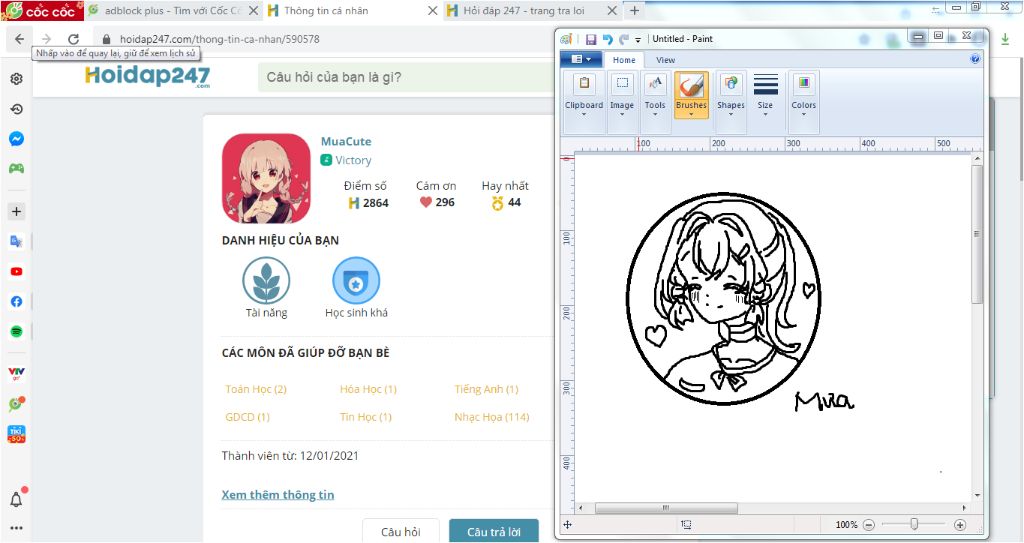Click the MuaCute profile avatar image
Image resolution: width=1024 pixels, height=543 pixels.
tap(266, 178)
